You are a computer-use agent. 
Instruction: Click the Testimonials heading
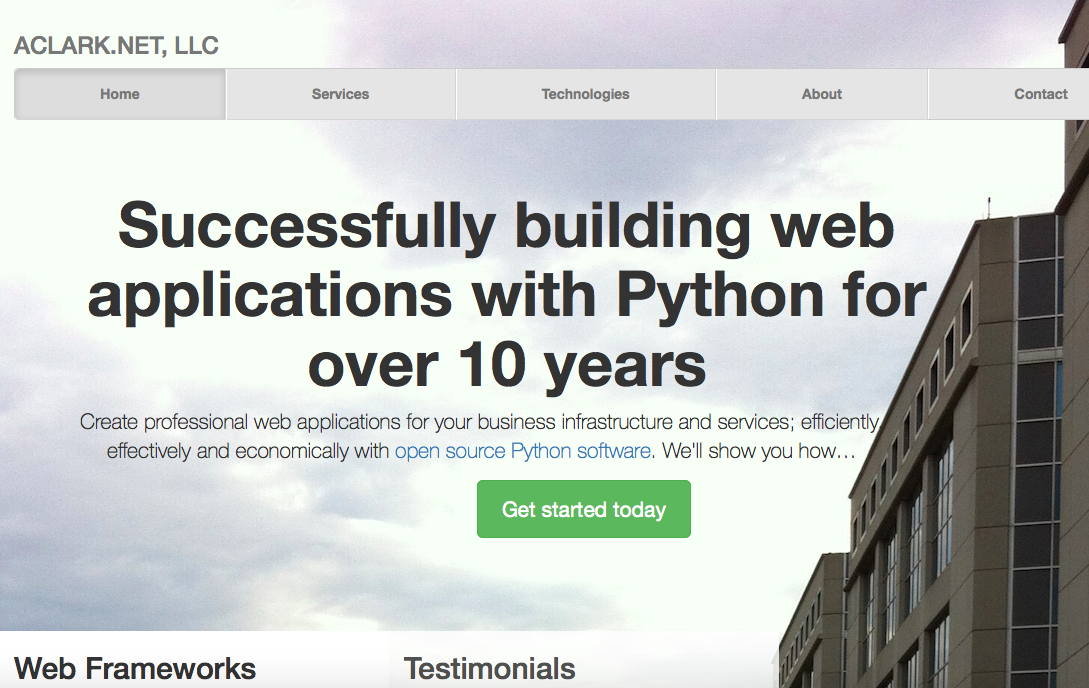(490, 669)
